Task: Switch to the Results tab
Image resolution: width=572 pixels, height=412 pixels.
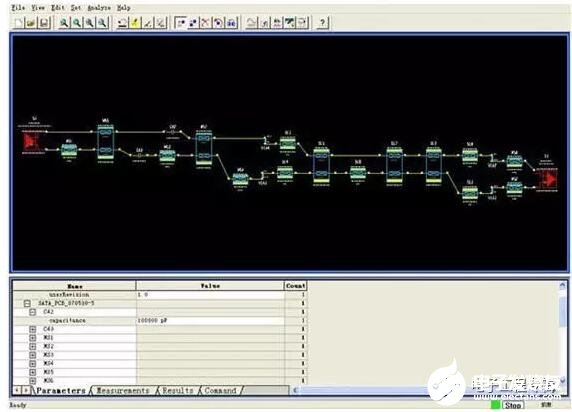Action: pos(178,390)
